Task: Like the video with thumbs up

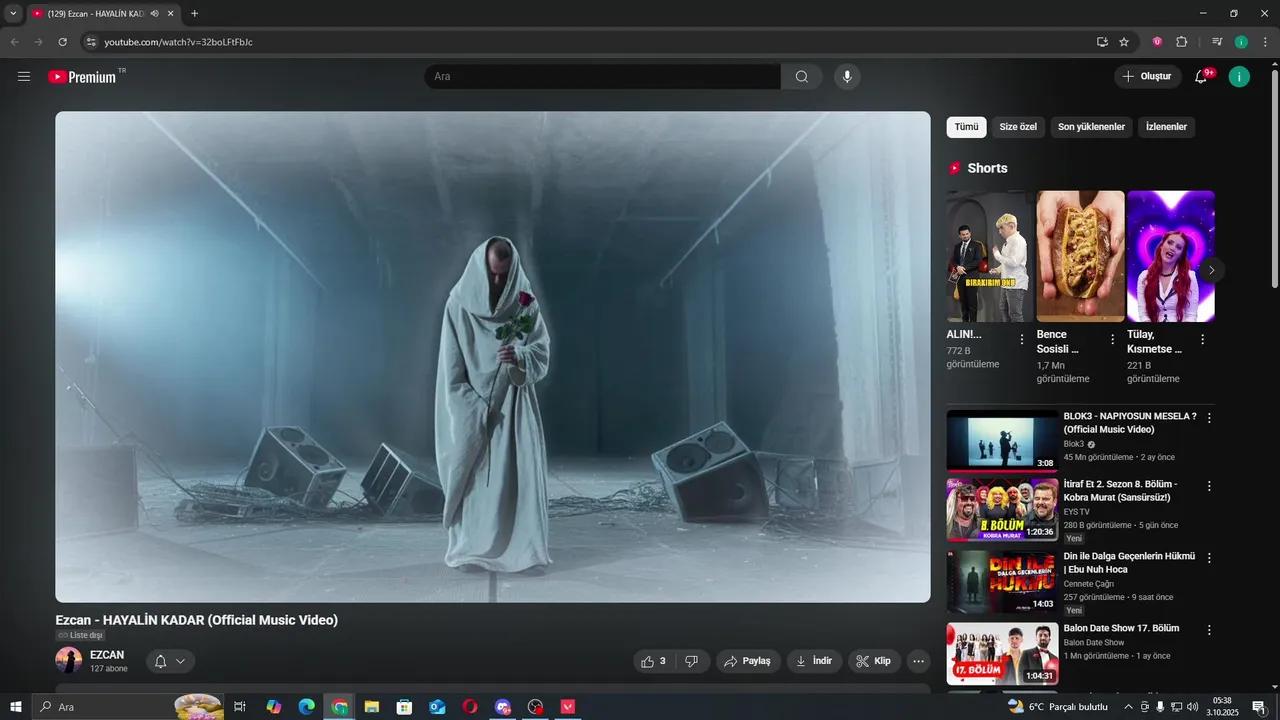Action: click(654, 661)
